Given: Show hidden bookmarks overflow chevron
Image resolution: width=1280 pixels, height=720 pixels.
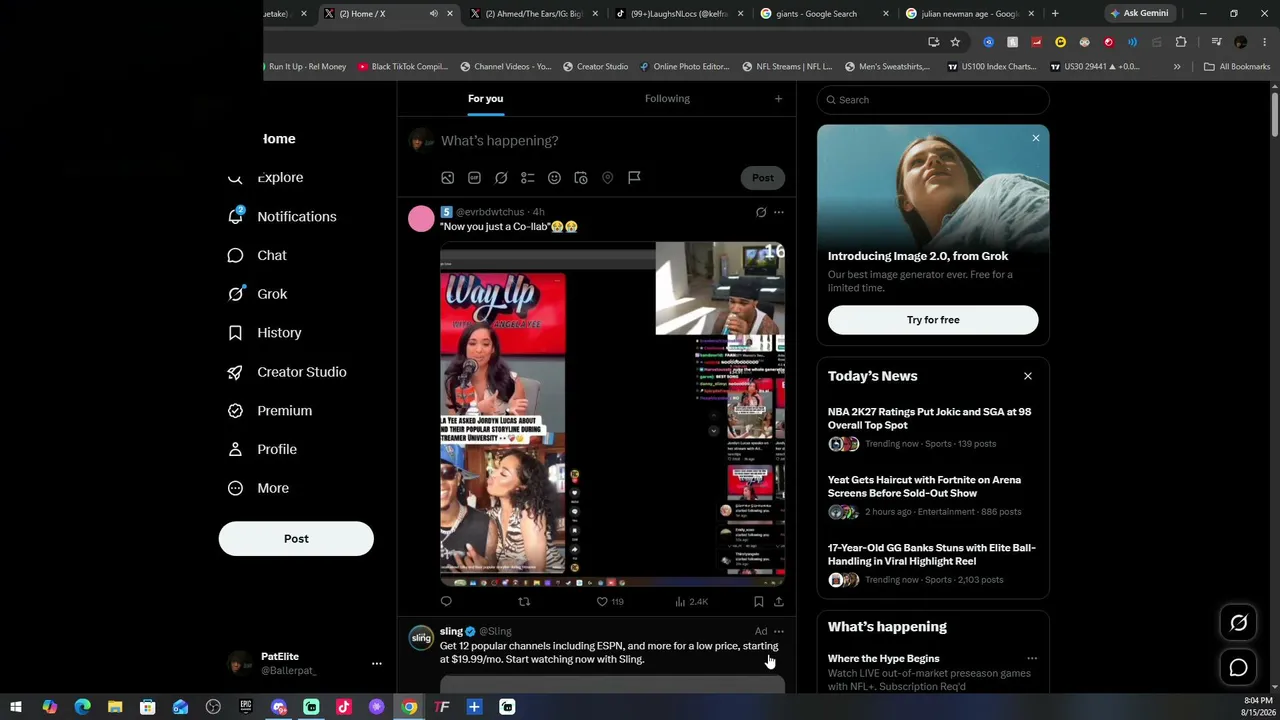Looking at the screenshot, I should click(x=1177, y=67).
